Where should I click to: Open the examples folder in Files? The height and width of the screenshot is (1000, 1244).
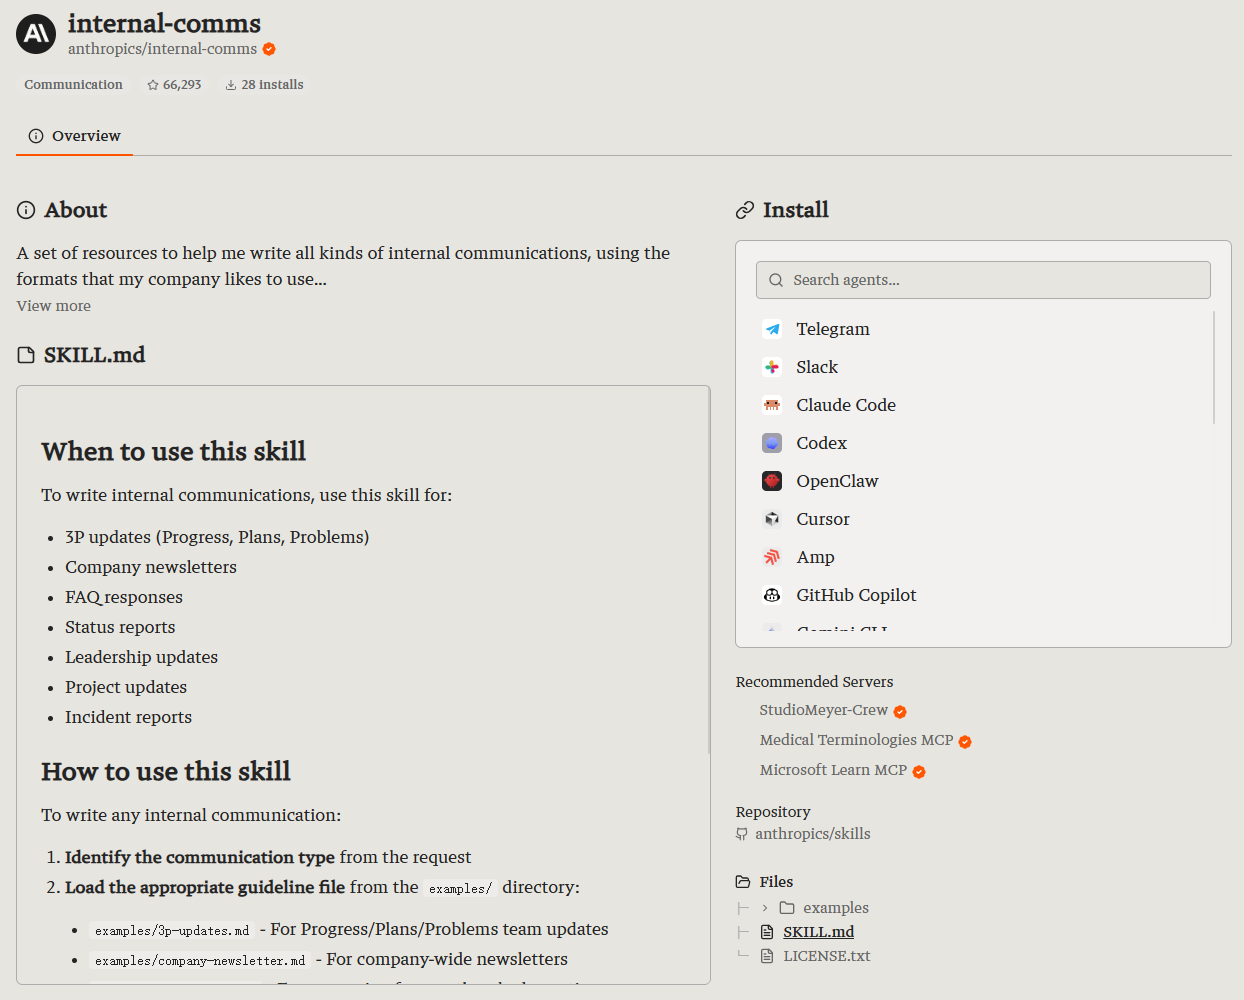point(836,908)
